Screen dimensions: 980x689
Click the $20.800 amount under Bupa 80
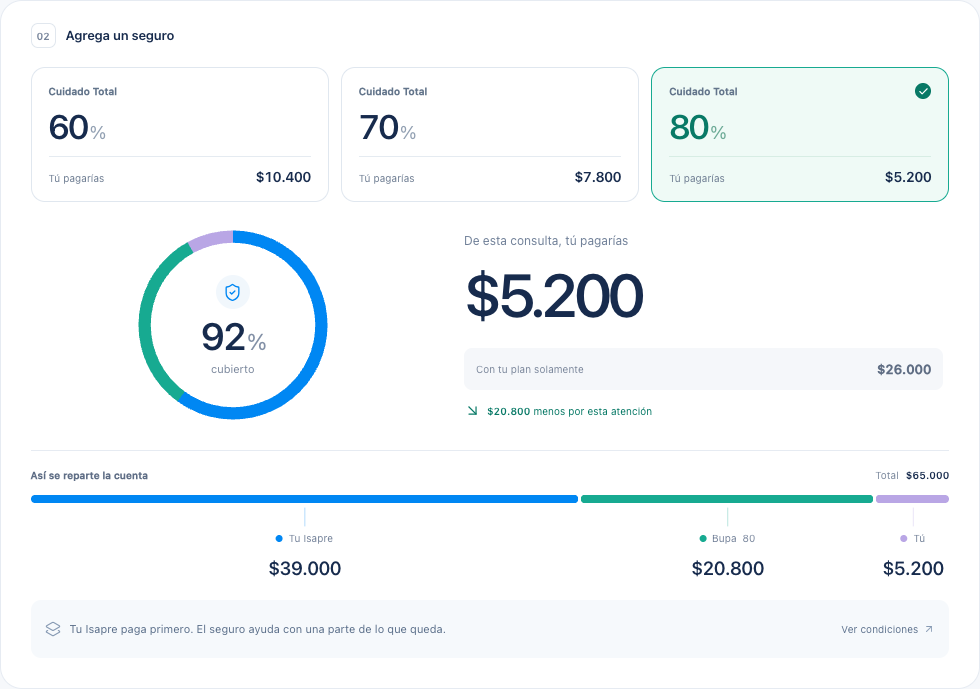click(x=728, y=568)
